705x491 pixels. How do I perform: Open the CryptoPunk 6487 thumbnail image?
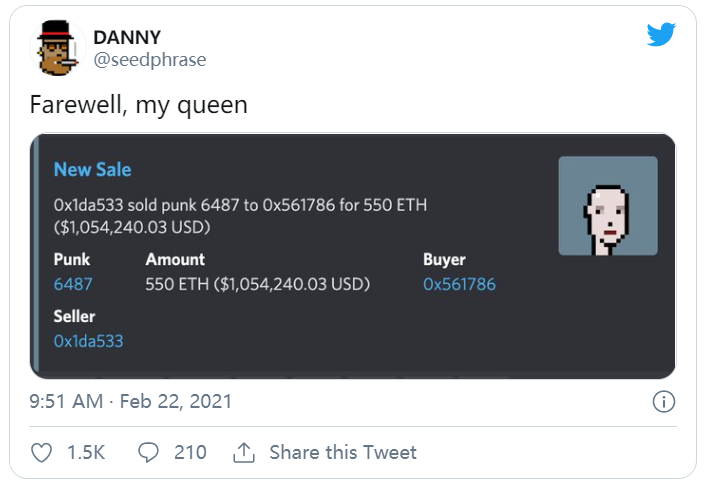pos(608,206)
